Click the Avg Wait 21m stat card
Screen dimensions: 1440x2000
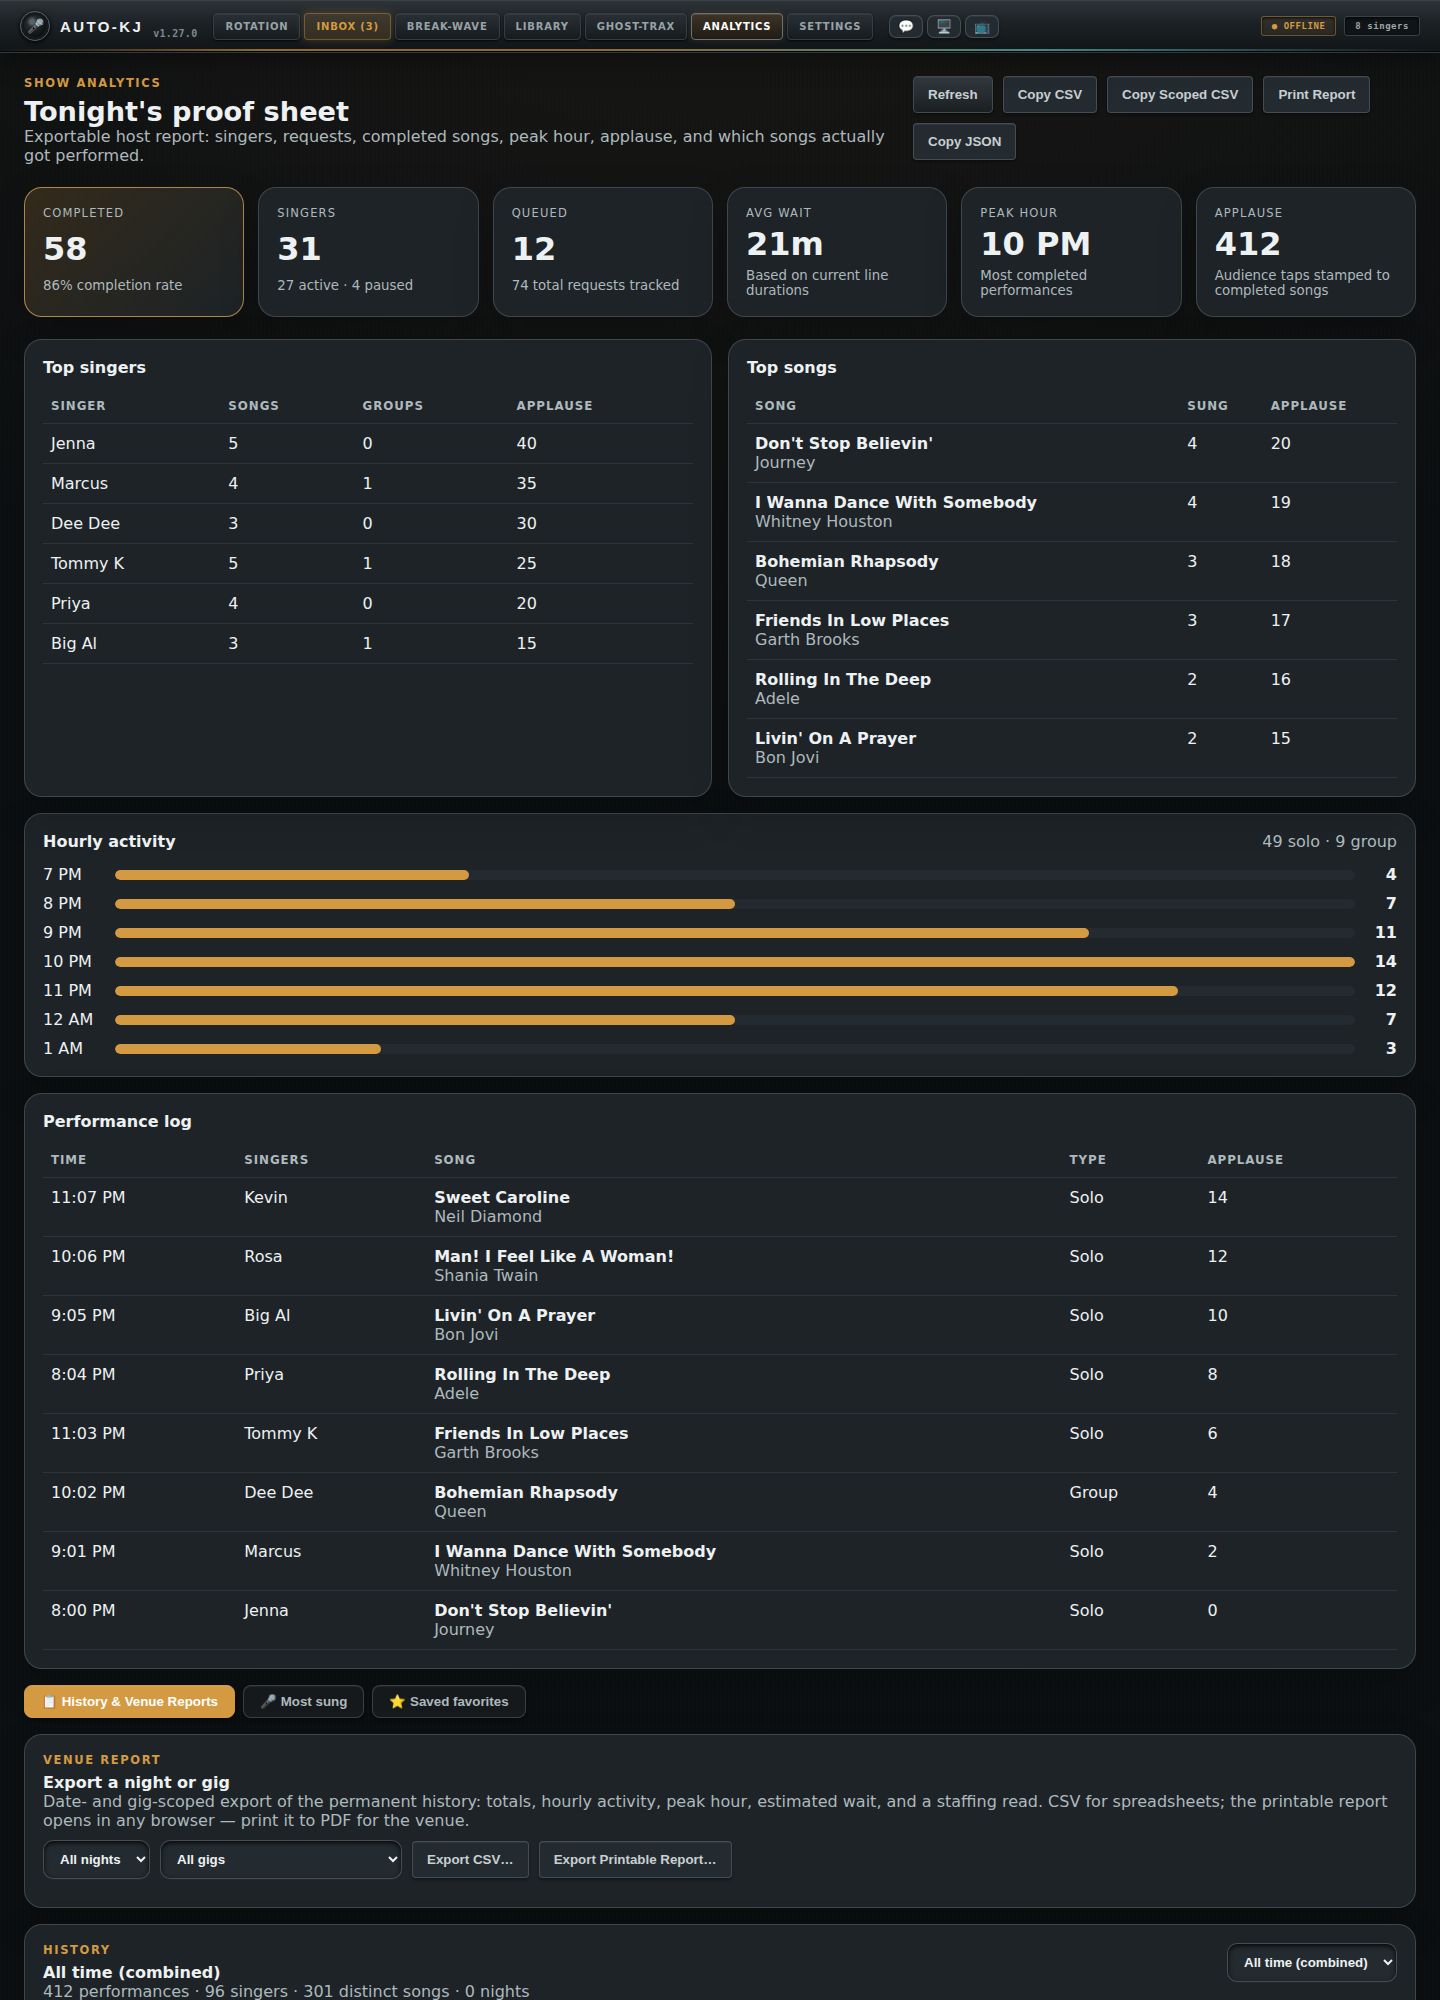click(837, 252)
